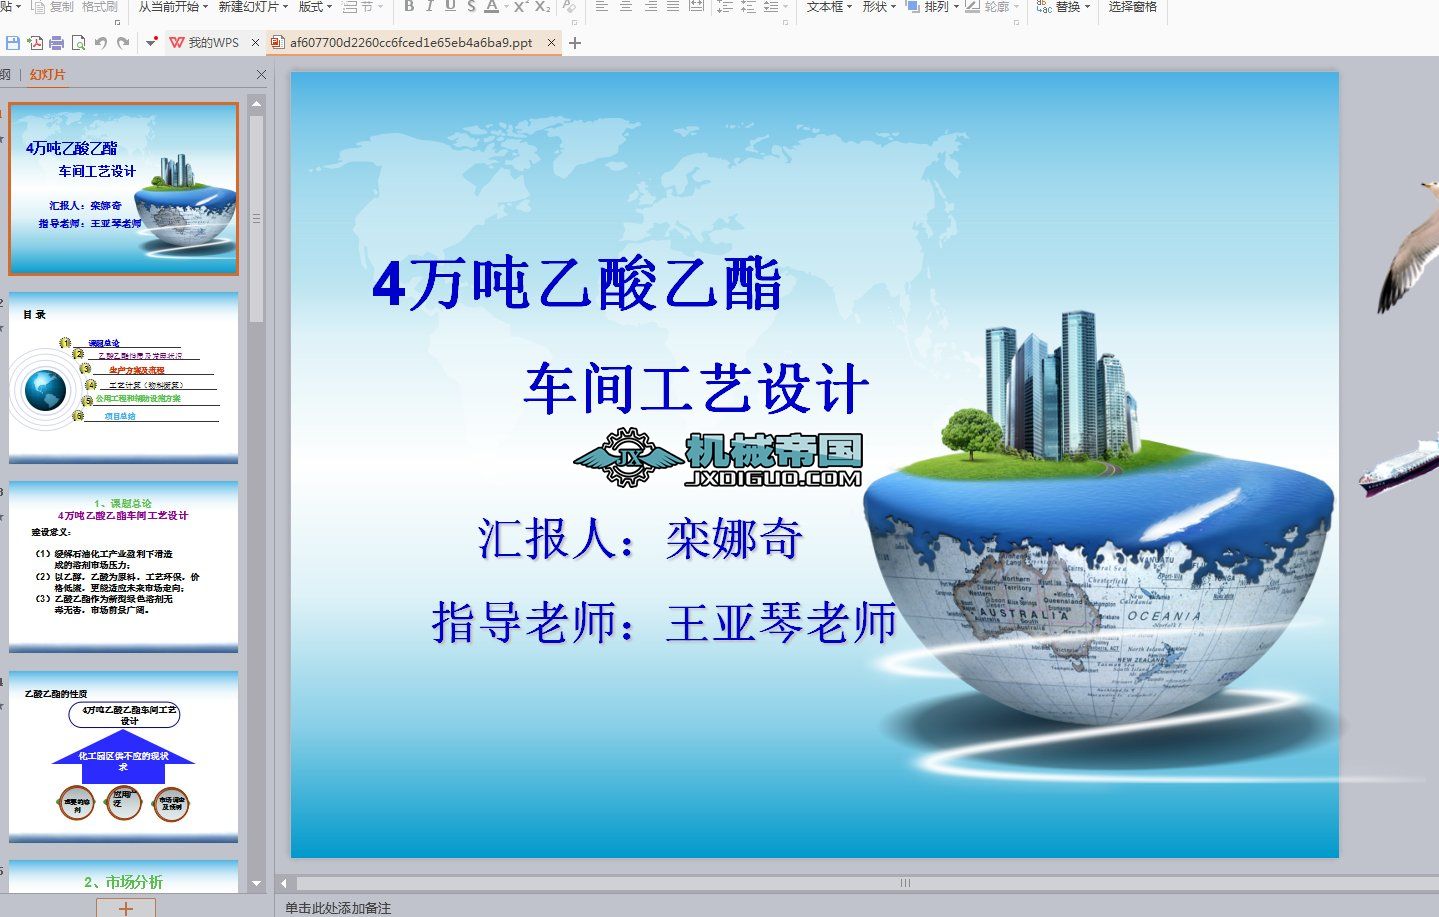Export the file to PDF

tap(35, 43)
